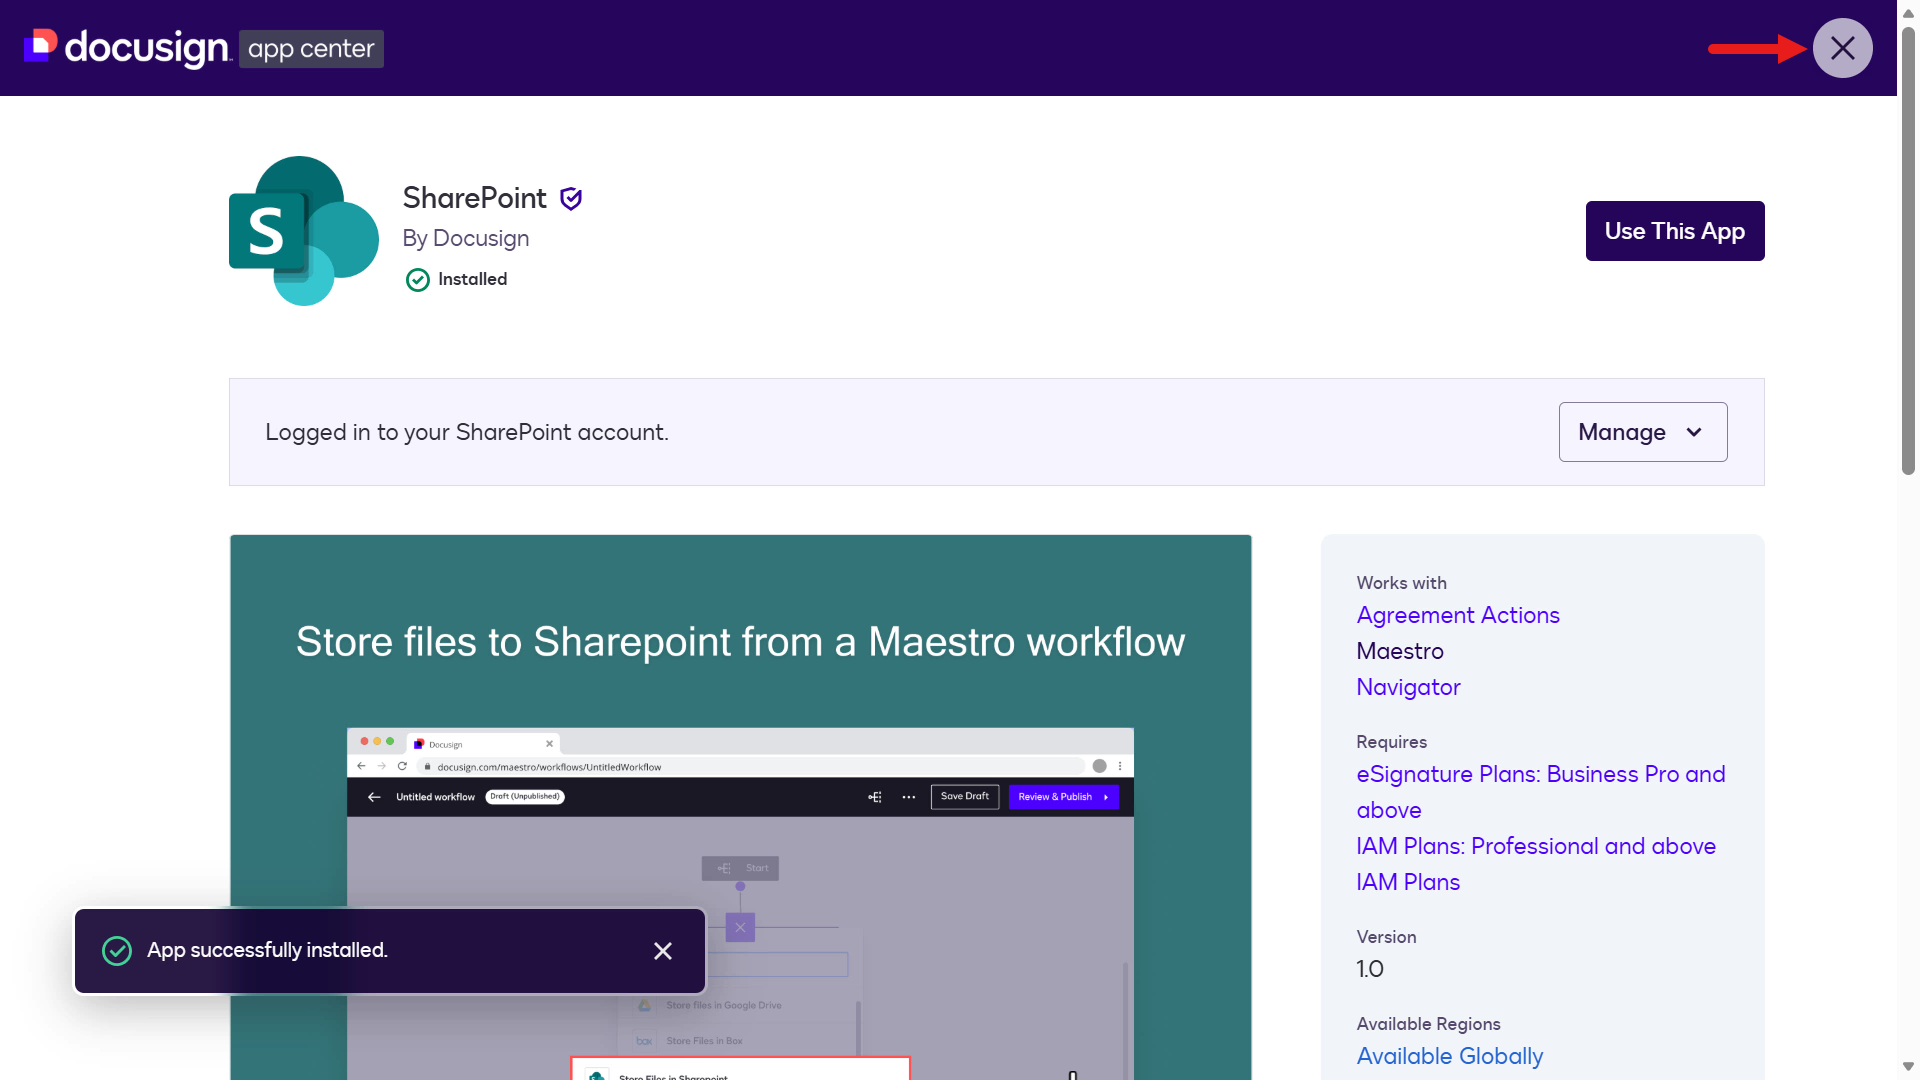The image size is (1920, 1080).
Task: Open the Navigator link
Action: pos(1408,687)
